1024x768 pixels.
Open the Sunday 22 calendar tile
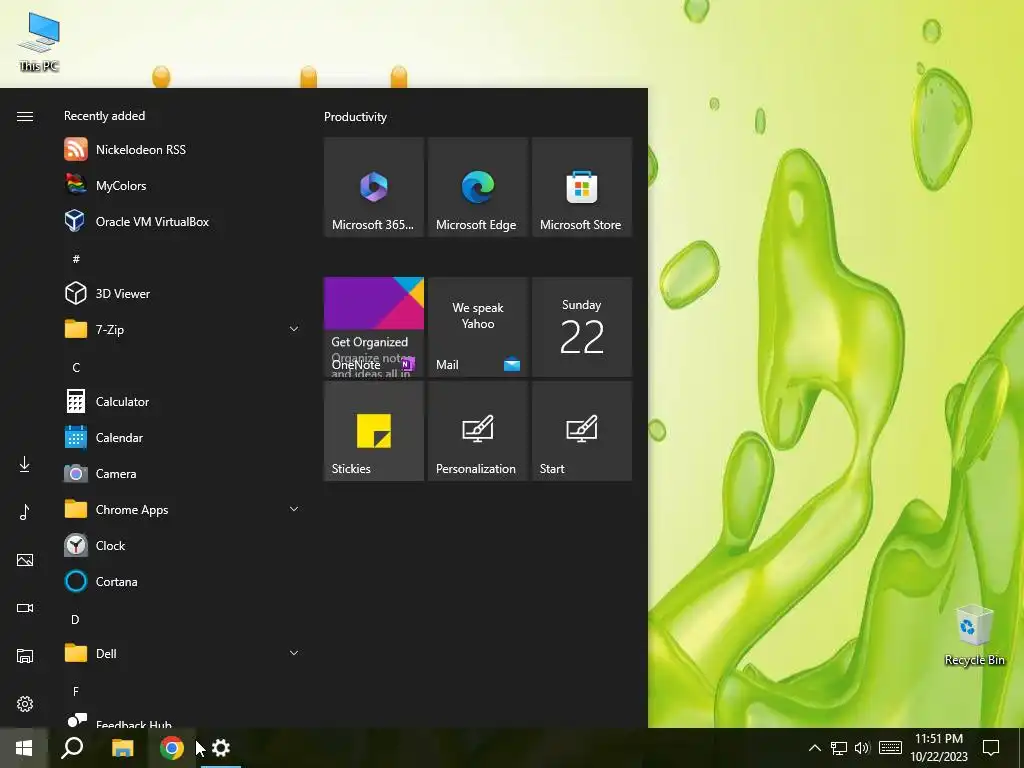click(x=582, y=327)
